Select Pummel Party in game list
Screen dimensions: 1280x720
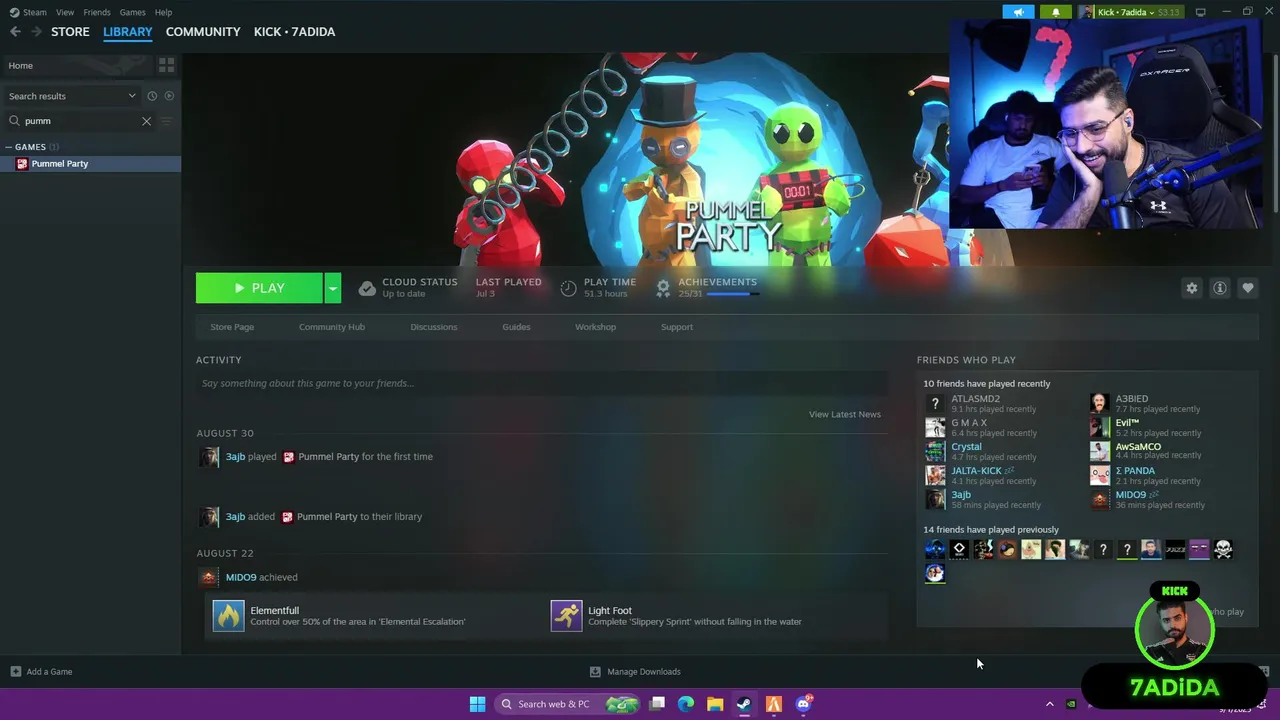tap(90, 164)
